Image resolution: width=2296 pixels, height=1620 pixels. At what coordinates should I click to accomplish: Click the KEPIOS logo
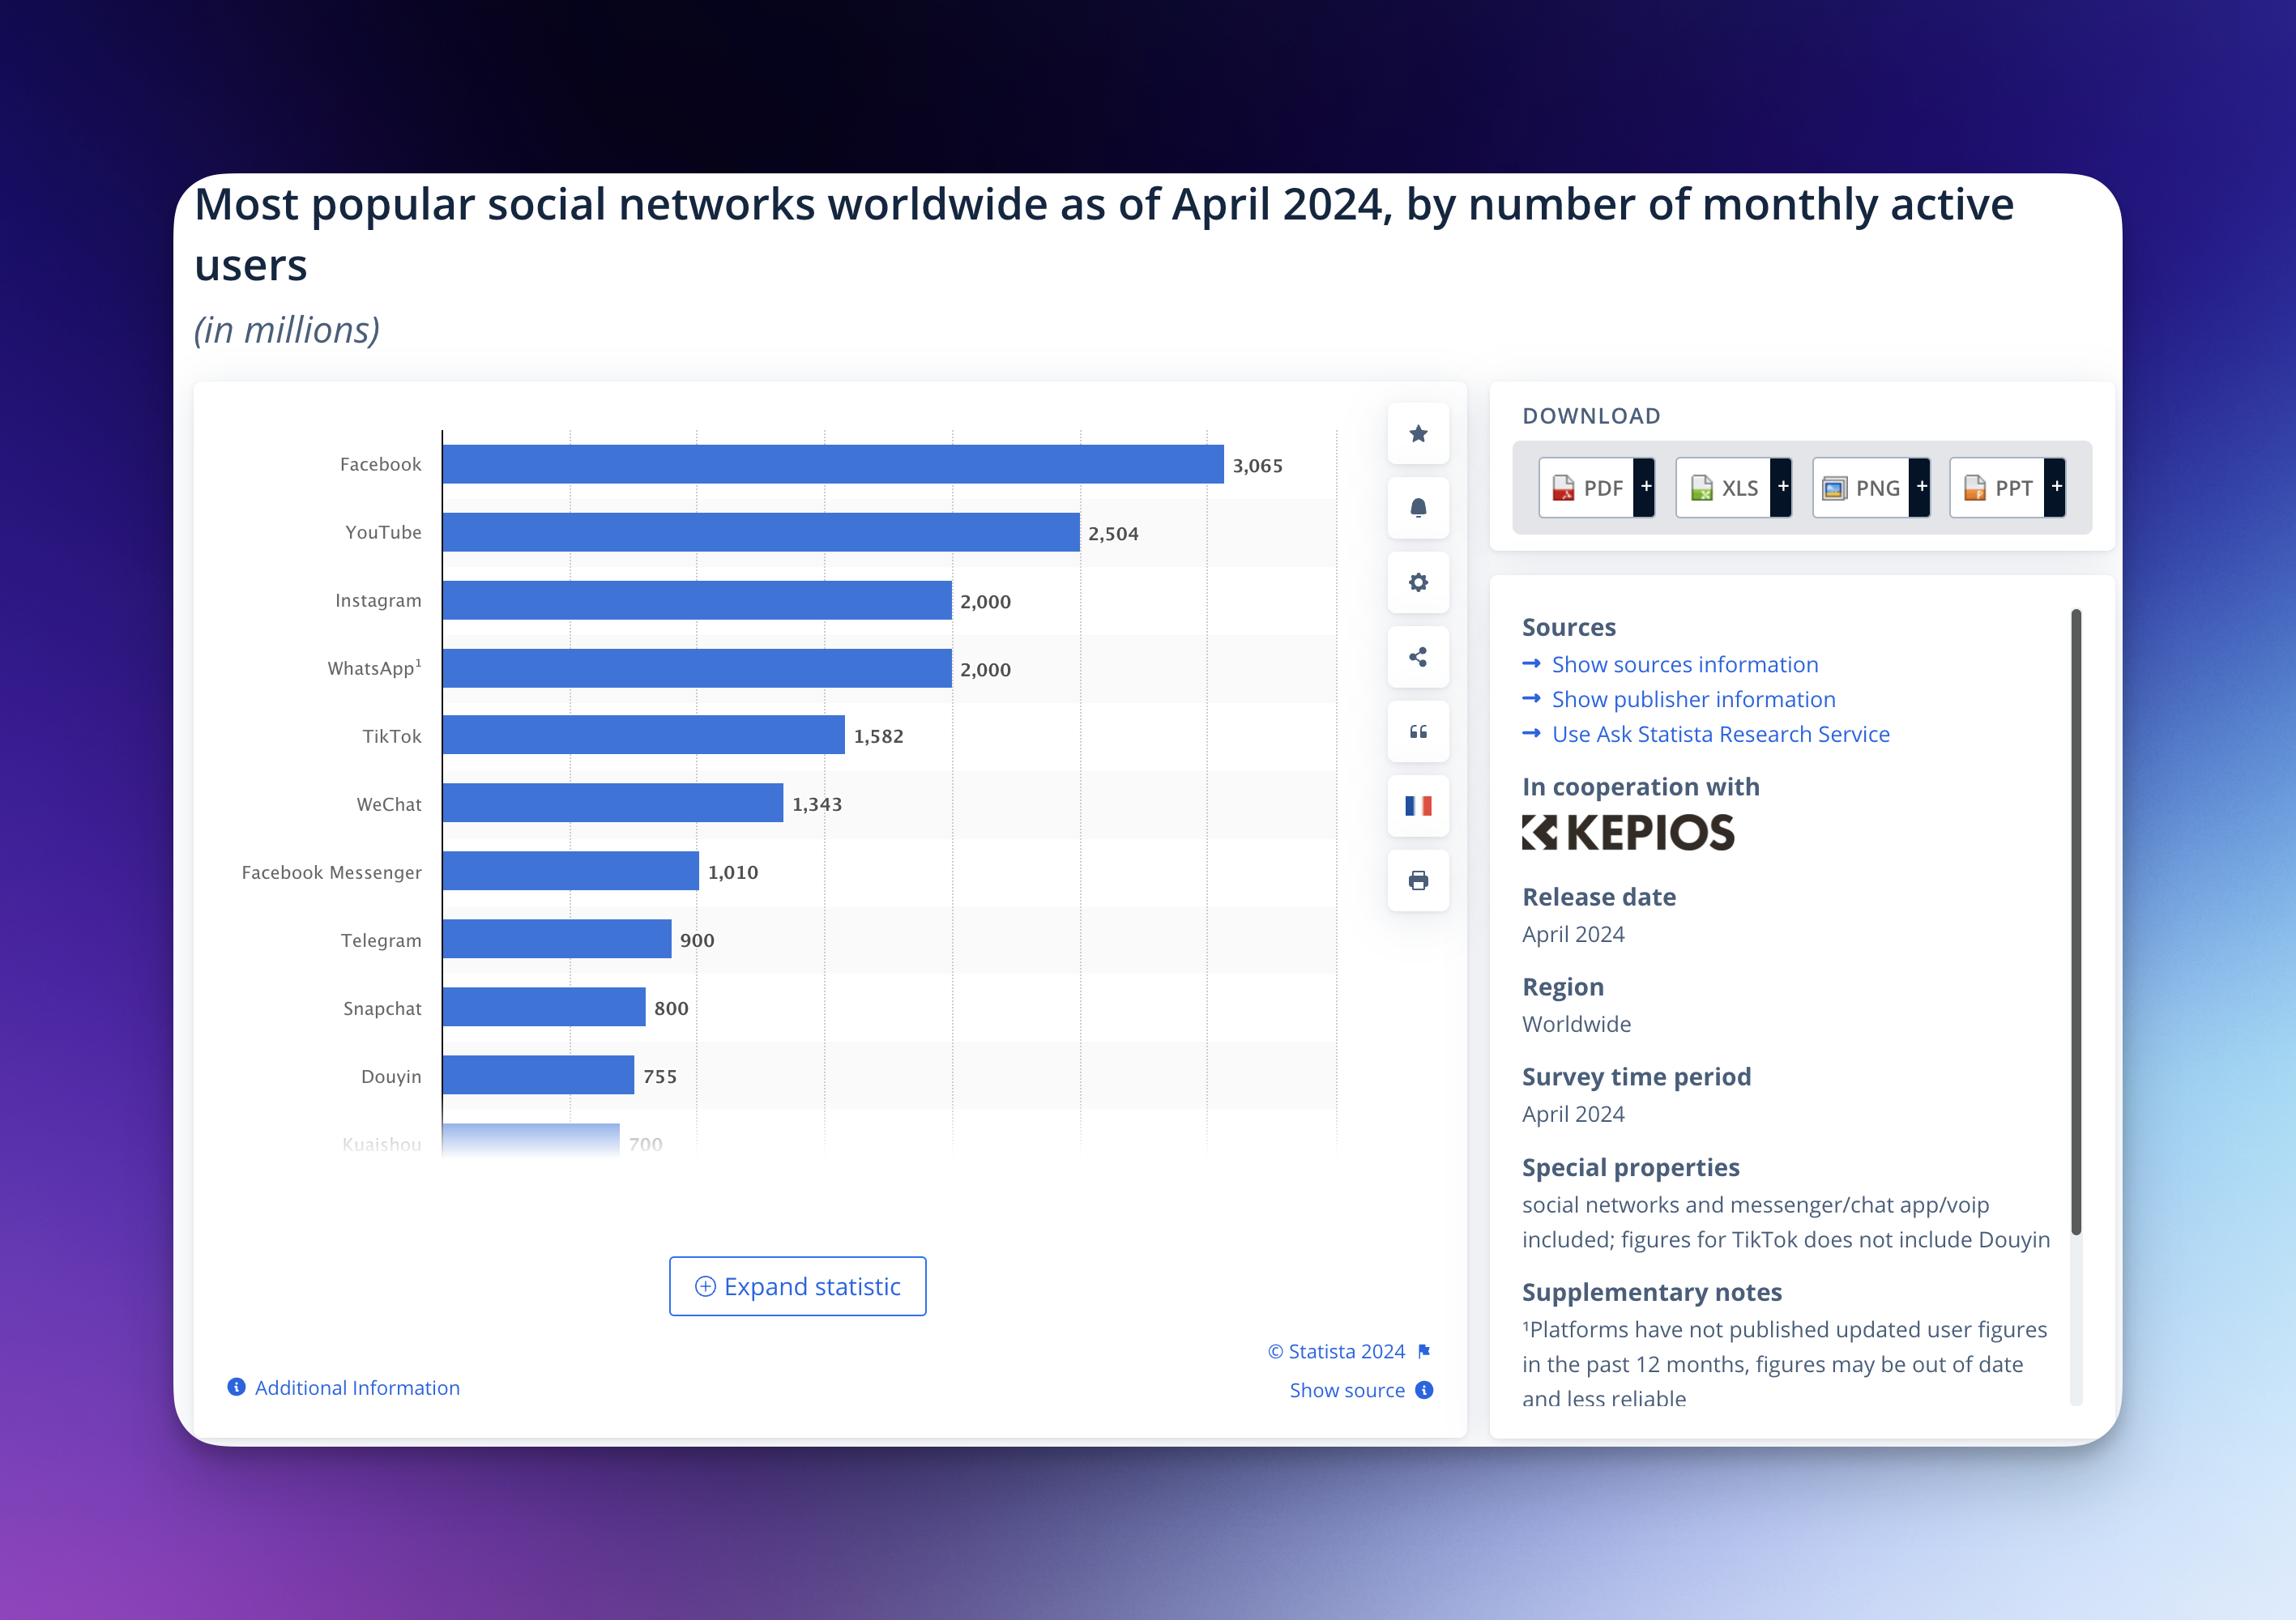coord(1628,833)
